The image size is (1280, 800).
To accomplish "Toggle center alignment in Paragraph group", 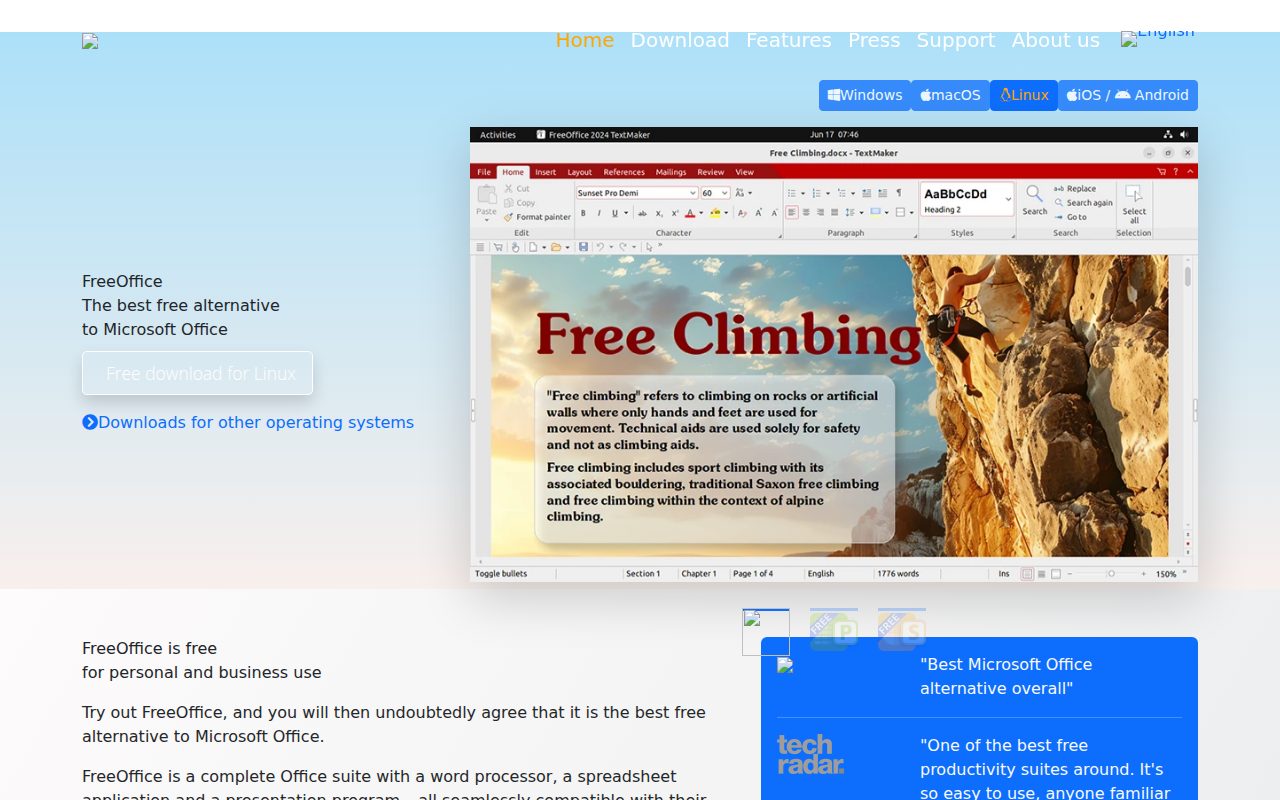I will click(806, 212).
